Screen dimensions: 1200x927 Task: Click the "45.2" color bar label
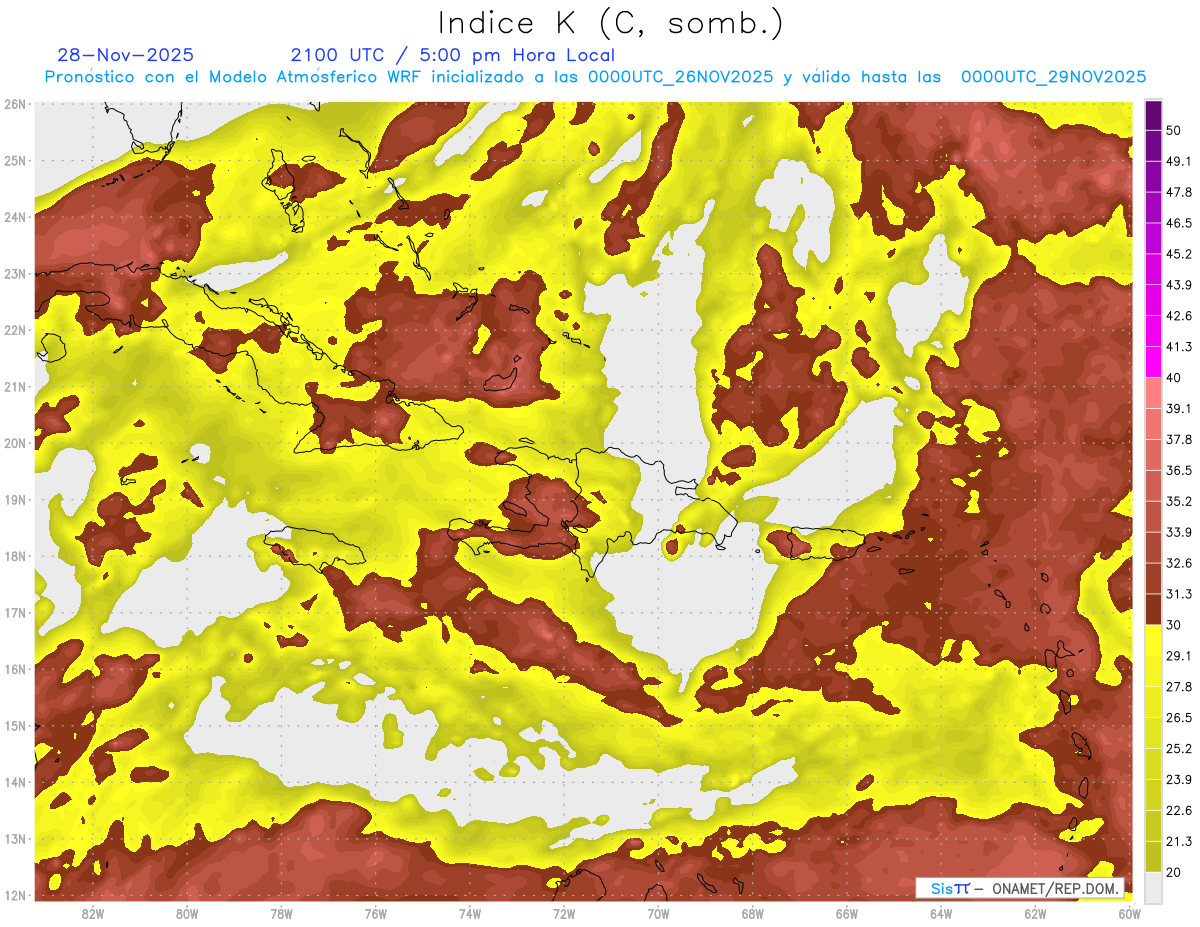click(1179, 254)
